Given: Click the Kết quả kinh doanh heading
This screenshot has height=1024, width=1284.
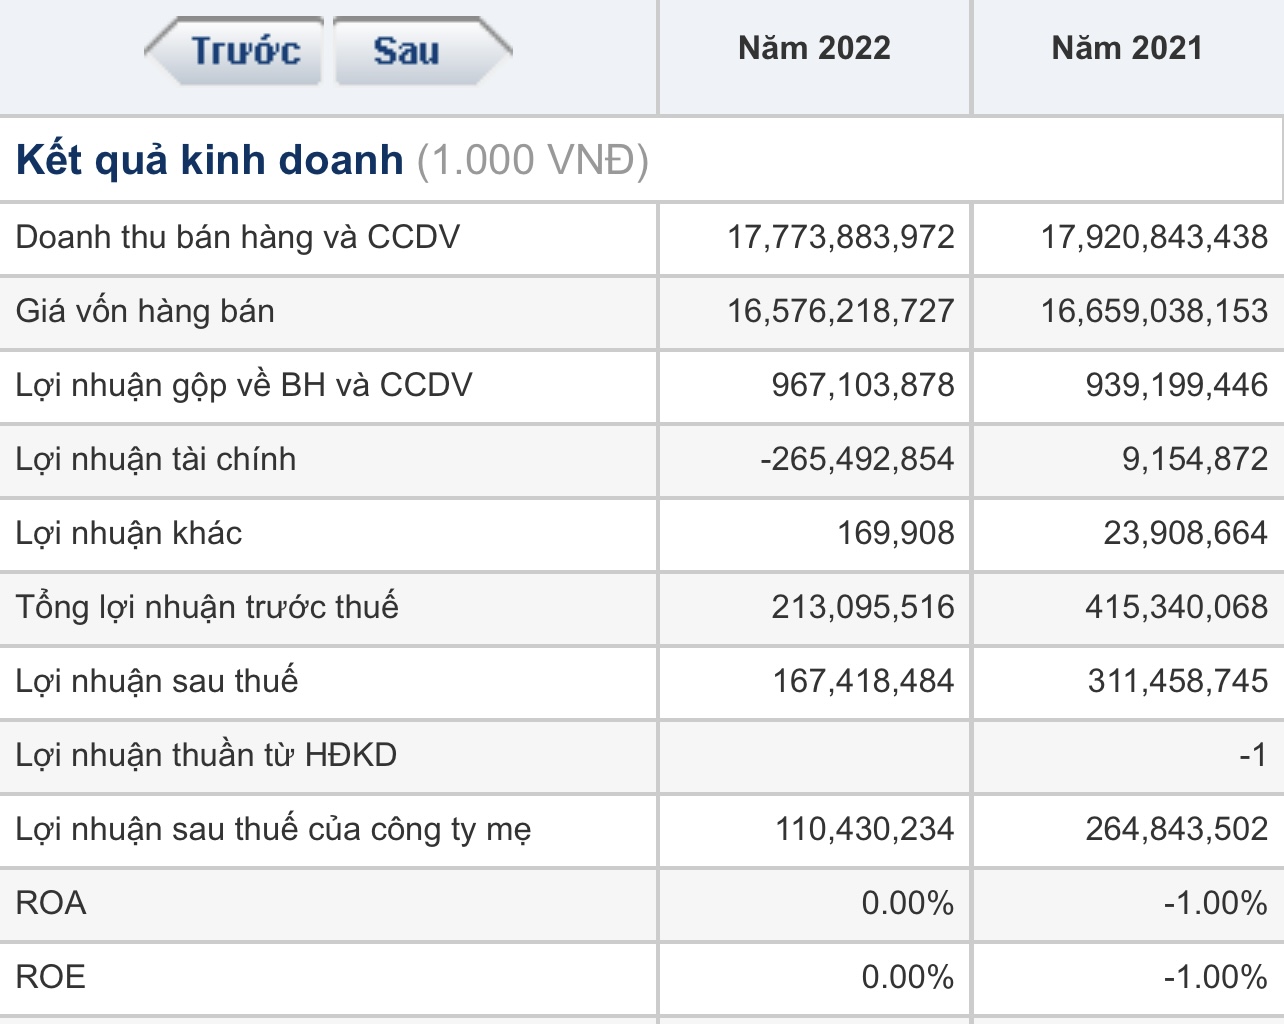Looking at the screenshot, I should [x=210, y=160].
